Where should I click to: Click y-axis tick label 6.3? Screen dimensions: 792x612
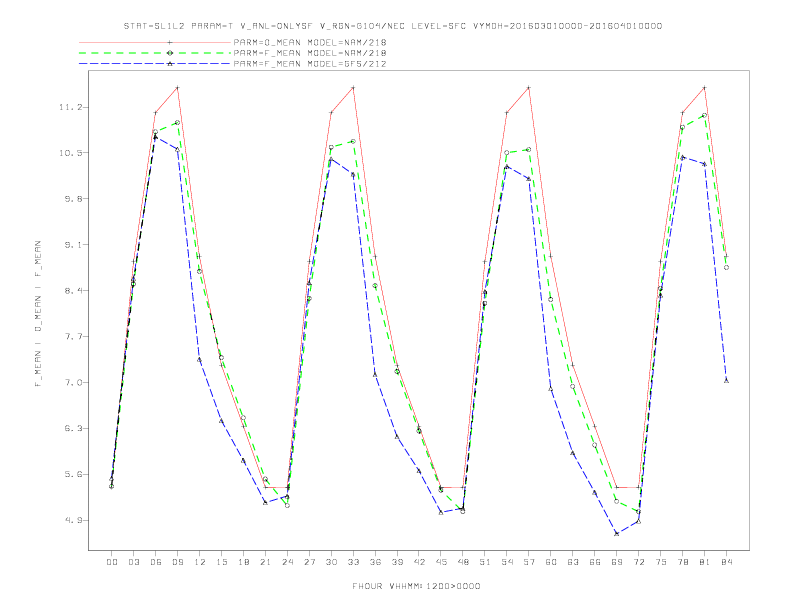73,429
